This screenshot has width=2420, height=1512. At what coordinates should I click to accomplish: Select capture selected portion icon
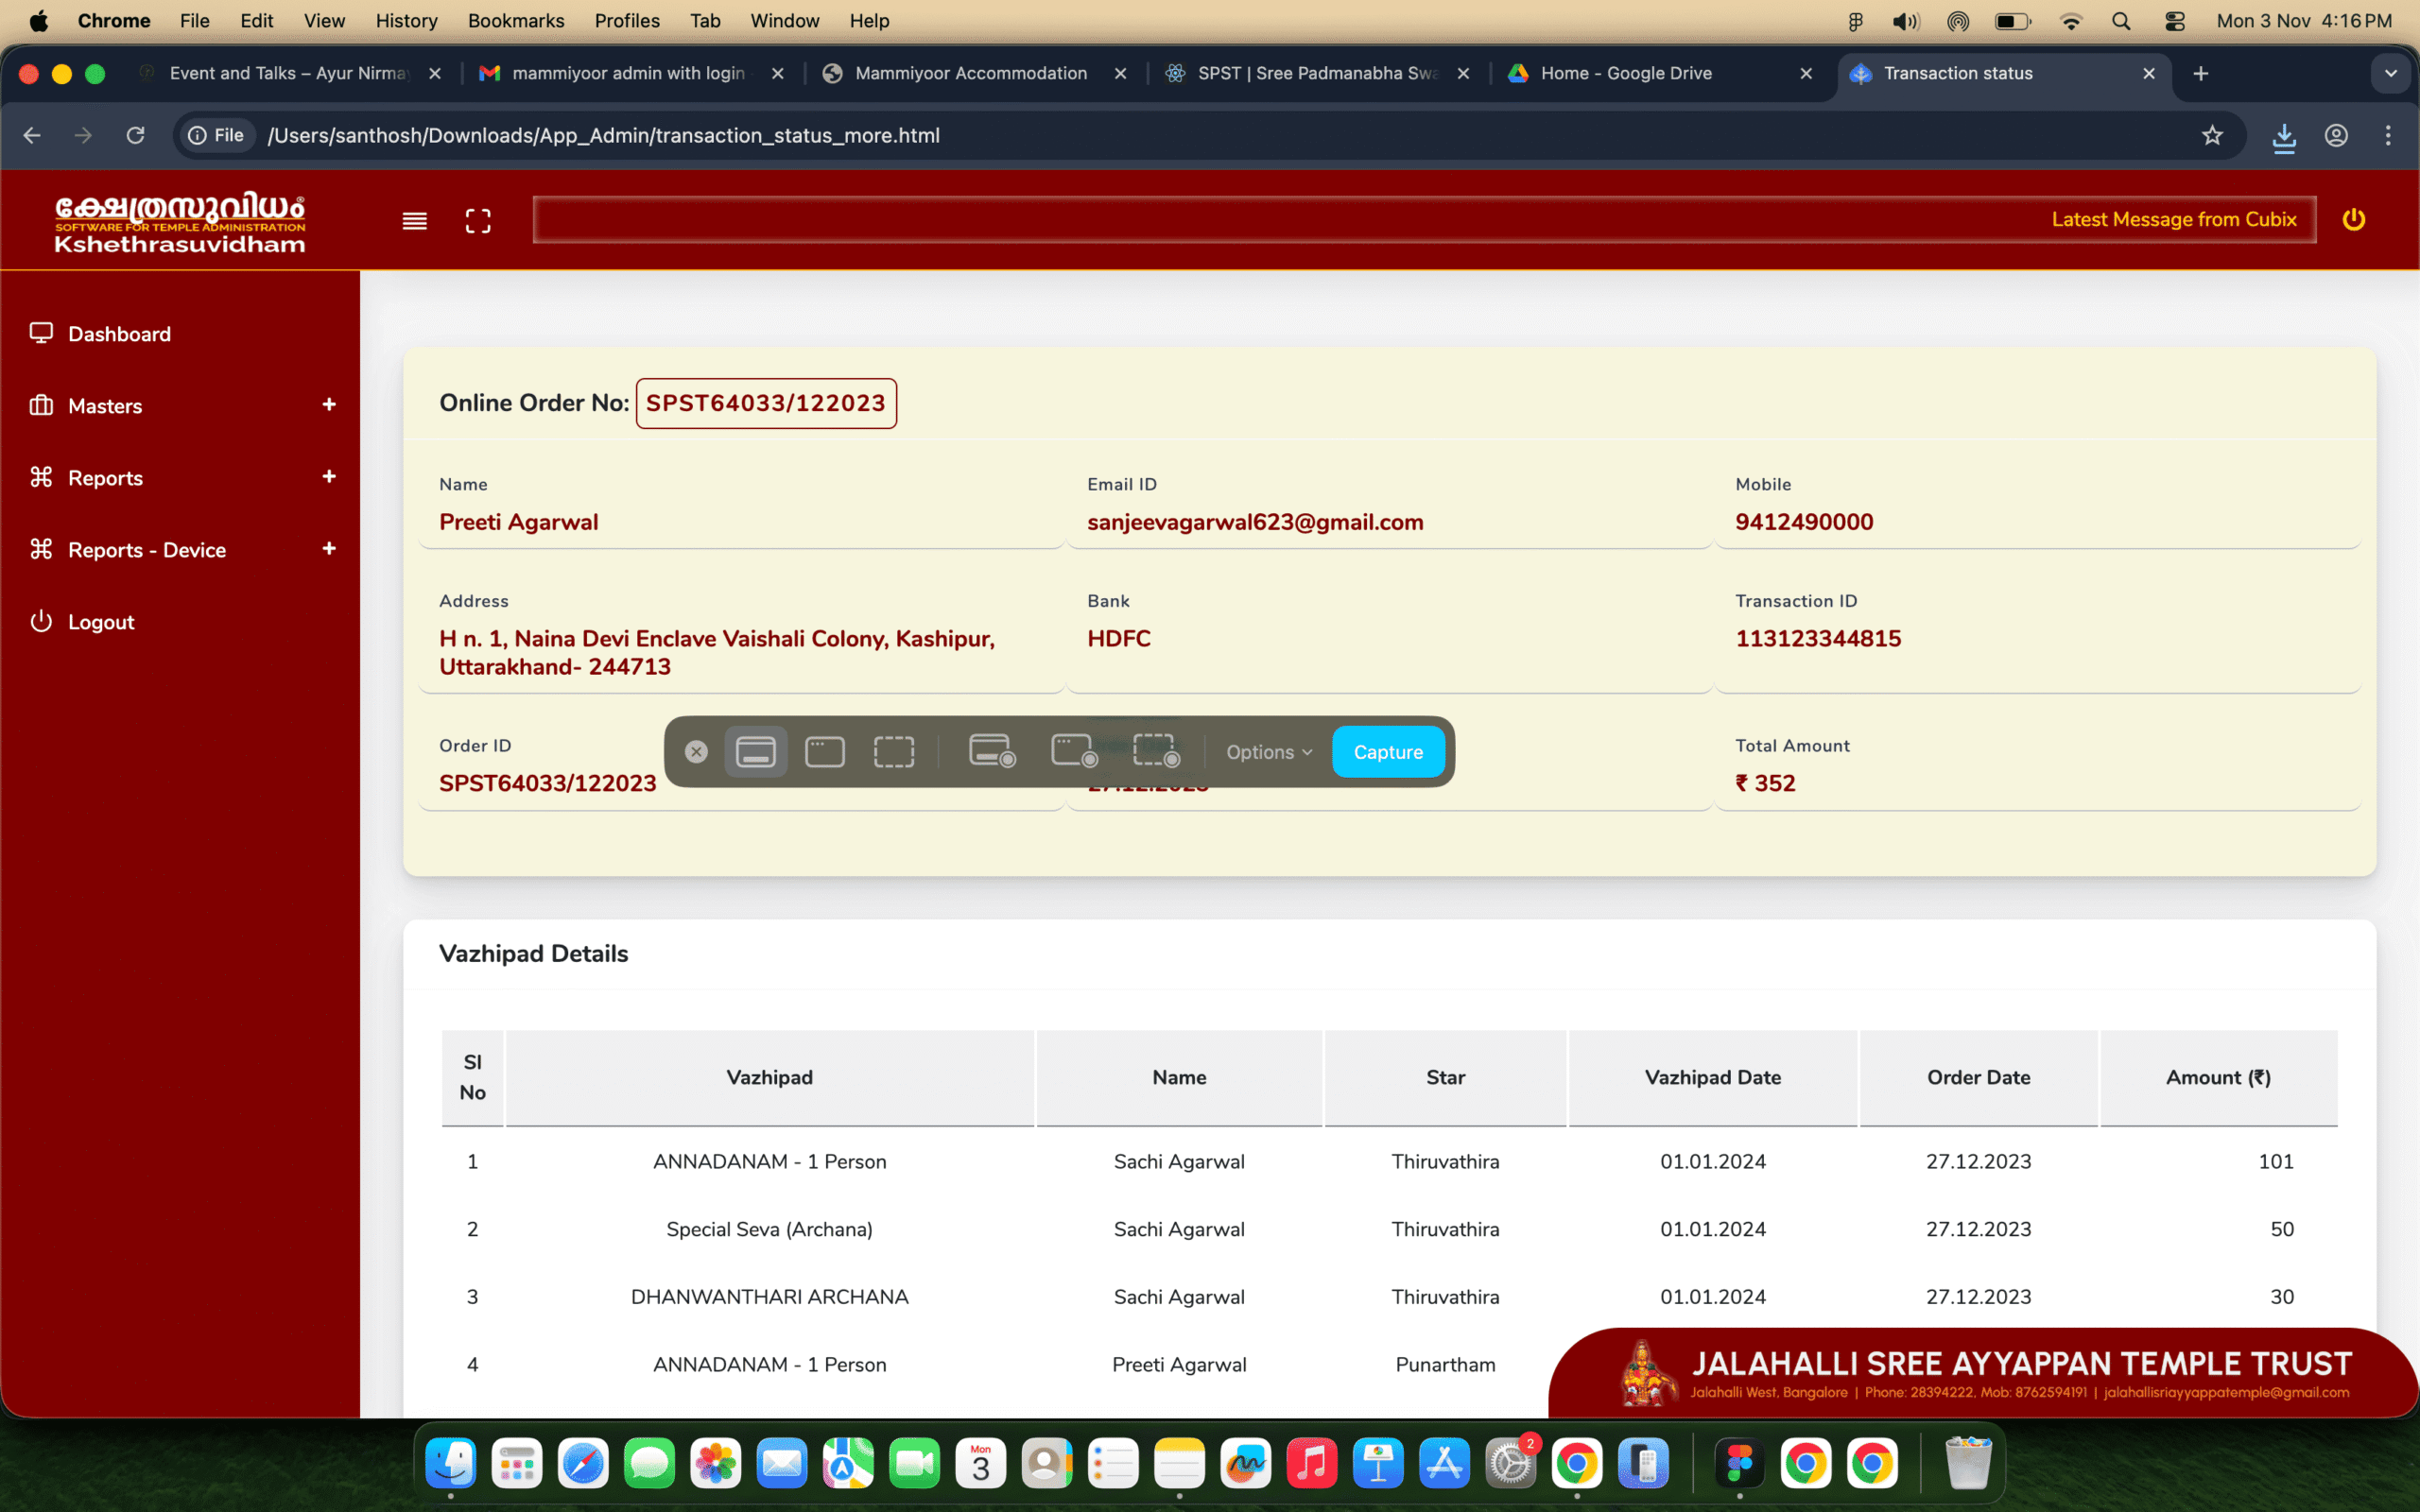click(x=894, y=752)
